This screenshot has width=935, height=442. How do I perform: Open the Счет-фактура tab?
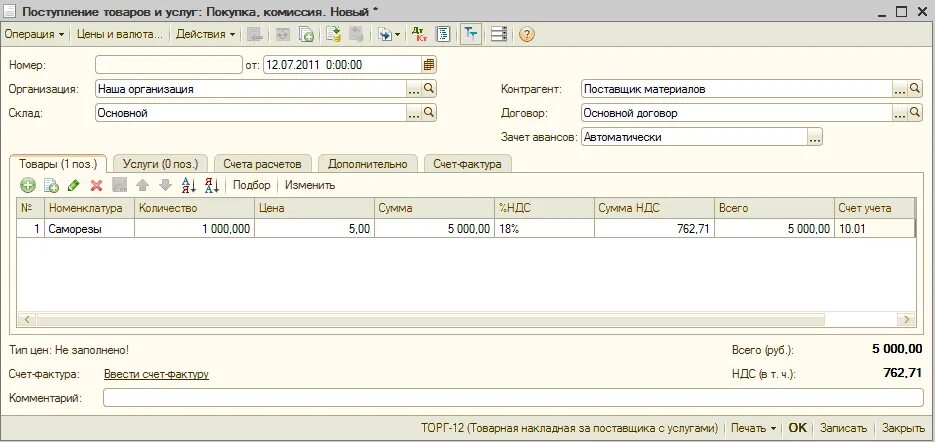click(468, 163)
